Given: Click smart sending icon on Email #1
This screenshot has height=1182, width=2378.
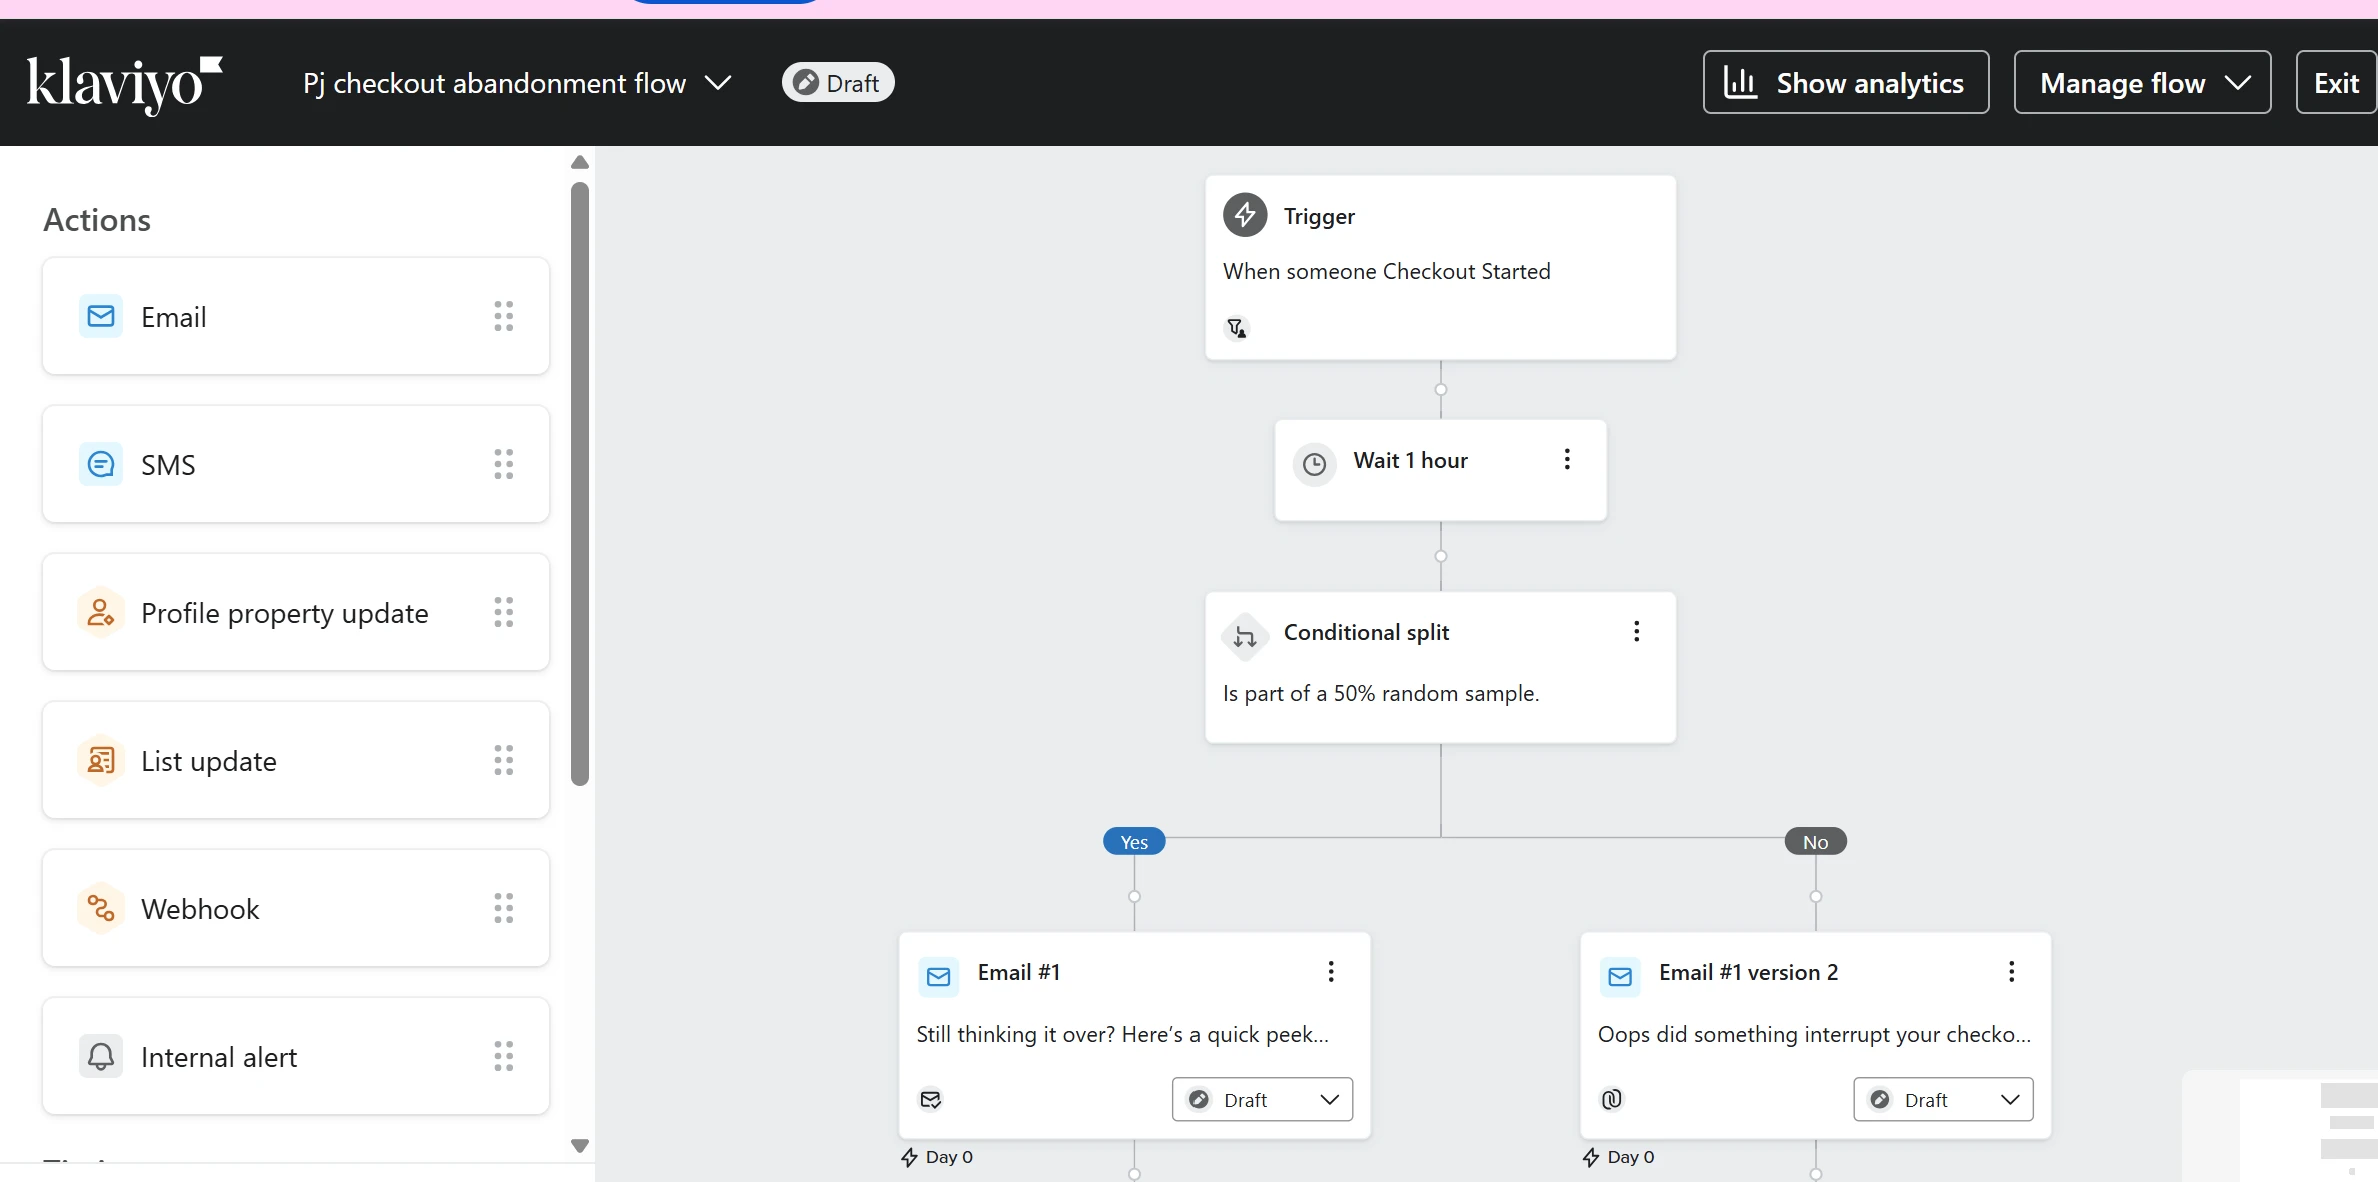Looking at the screenshot, I should tap(931, 1099).
